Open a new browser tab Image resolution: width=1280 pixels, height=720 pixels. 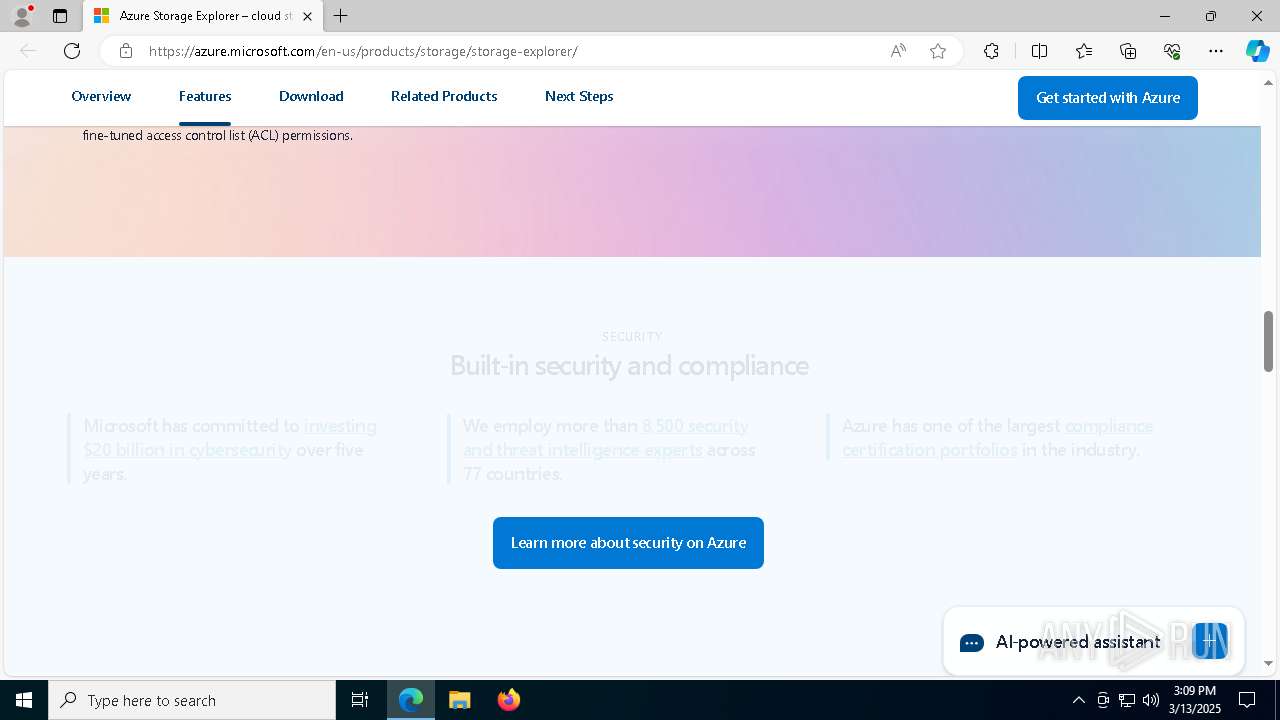(x=341, y=16)
